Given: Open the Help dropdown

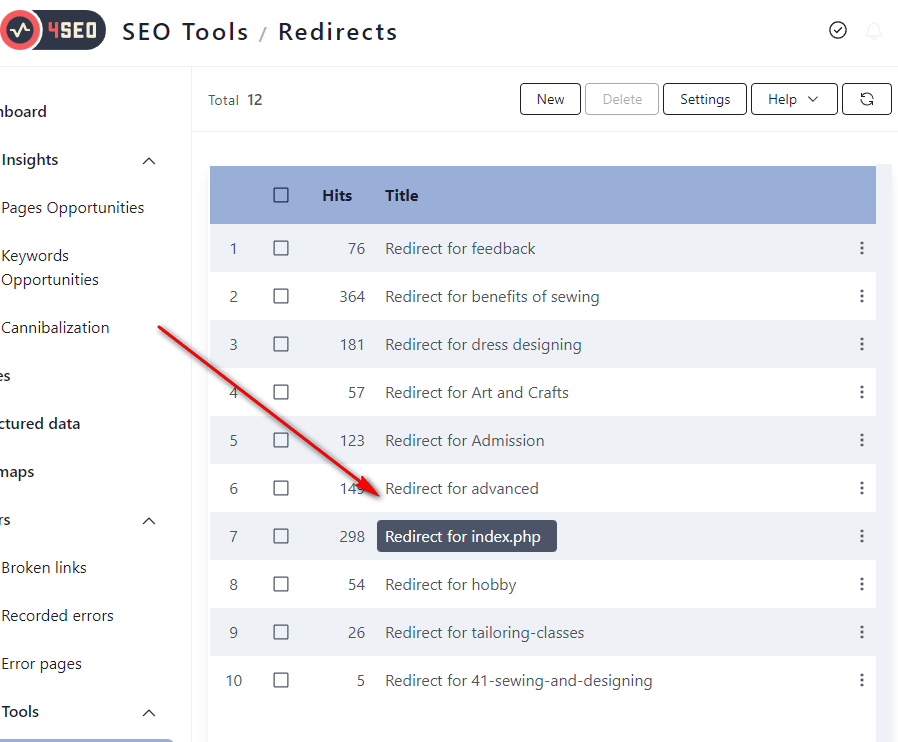Looking at the screenshot, I should (794, 99).
